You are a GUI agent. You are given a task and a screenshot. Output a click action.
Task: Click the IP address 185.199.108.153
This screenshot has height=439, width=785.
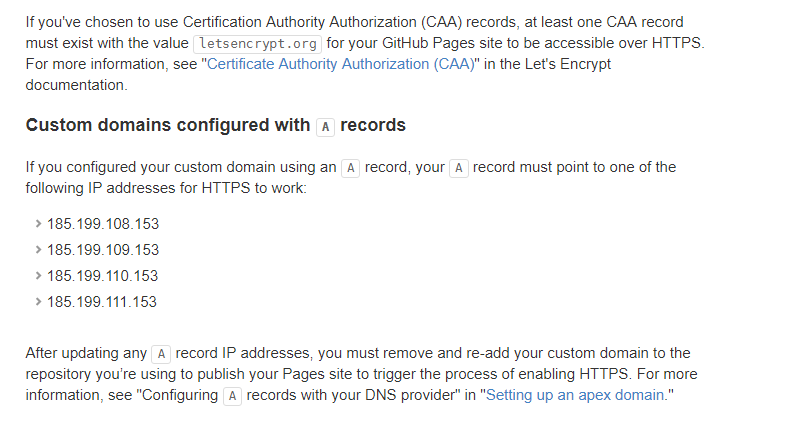103,224
